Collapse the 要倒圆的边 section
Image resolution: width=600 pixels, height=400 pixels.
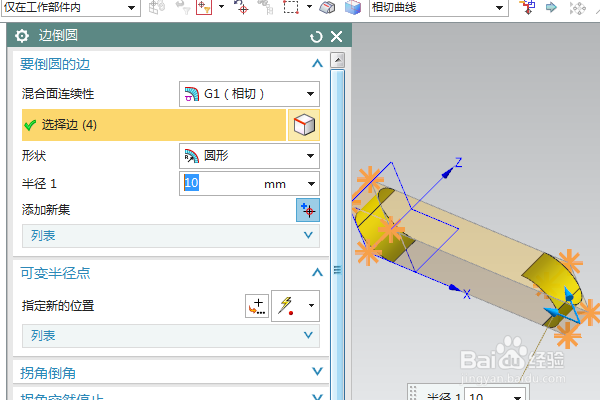317,64
